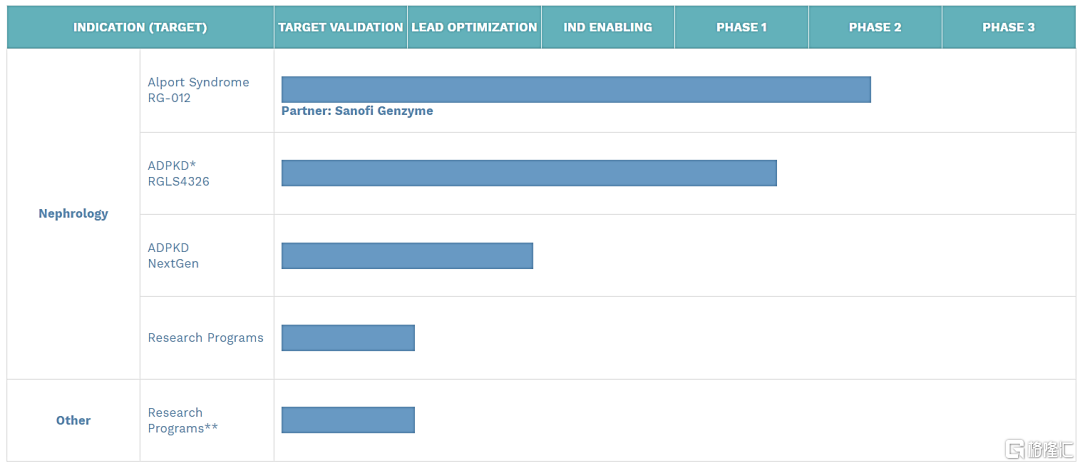
Task: Click the Nephrology Research Programs progress bar
Action: [348, 338]
